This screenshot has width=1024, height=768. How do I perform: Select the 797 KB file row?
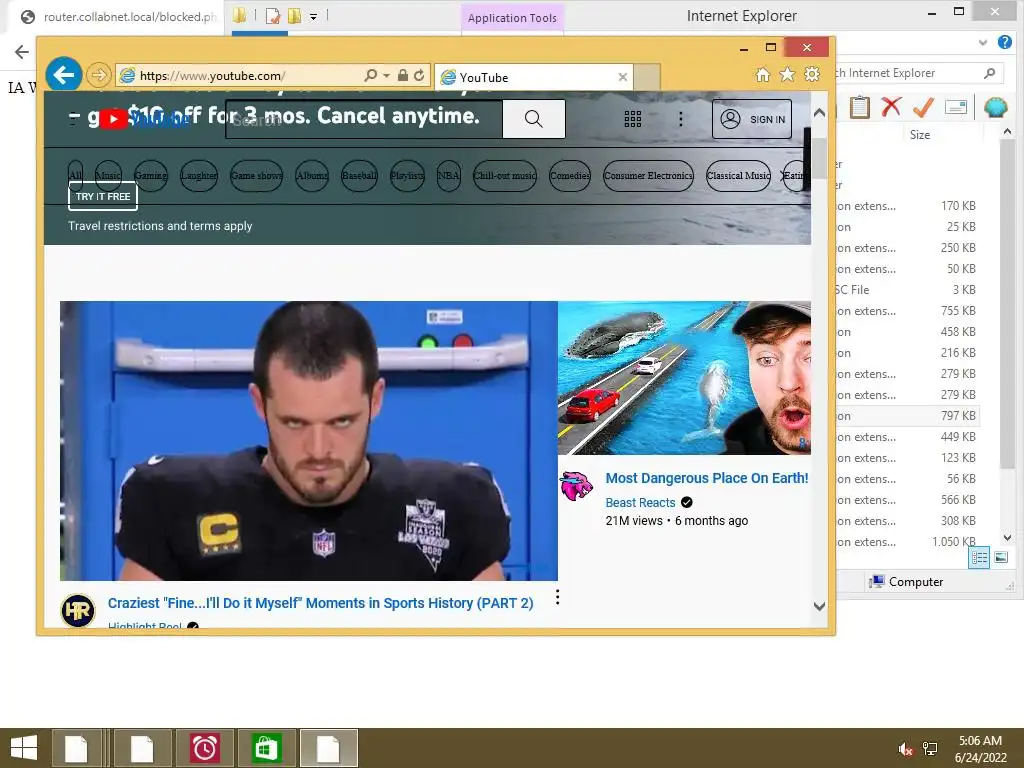click(908, 416)
